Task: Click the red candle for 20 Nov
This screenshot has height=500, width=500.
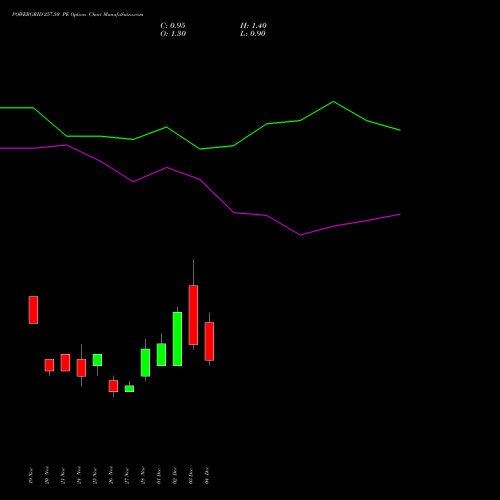Action: pyautogui.click(x=49, y=365)
